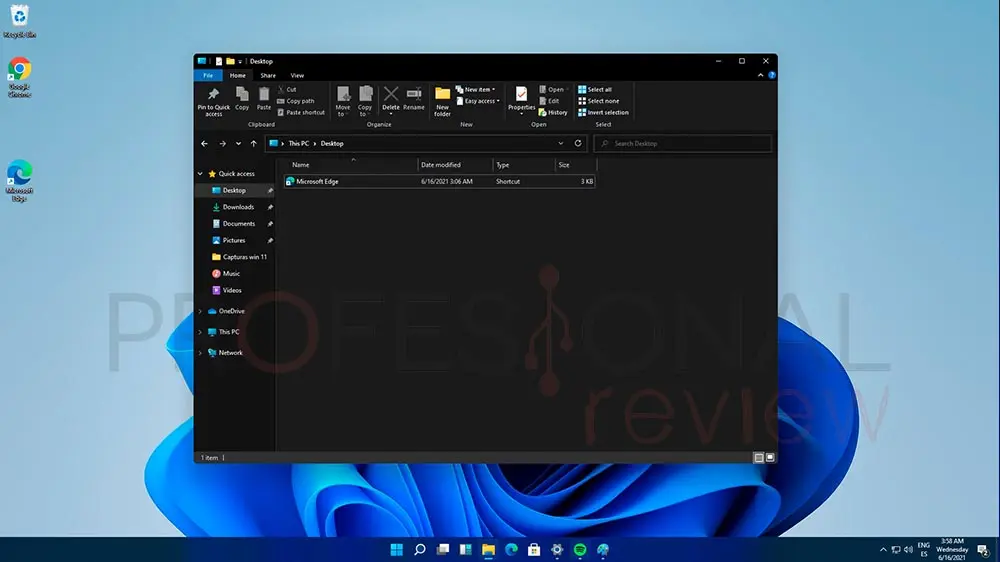Screen dimensions: 1000x562
Task: Open the Move to dropdown button
Action: [343, 101]
